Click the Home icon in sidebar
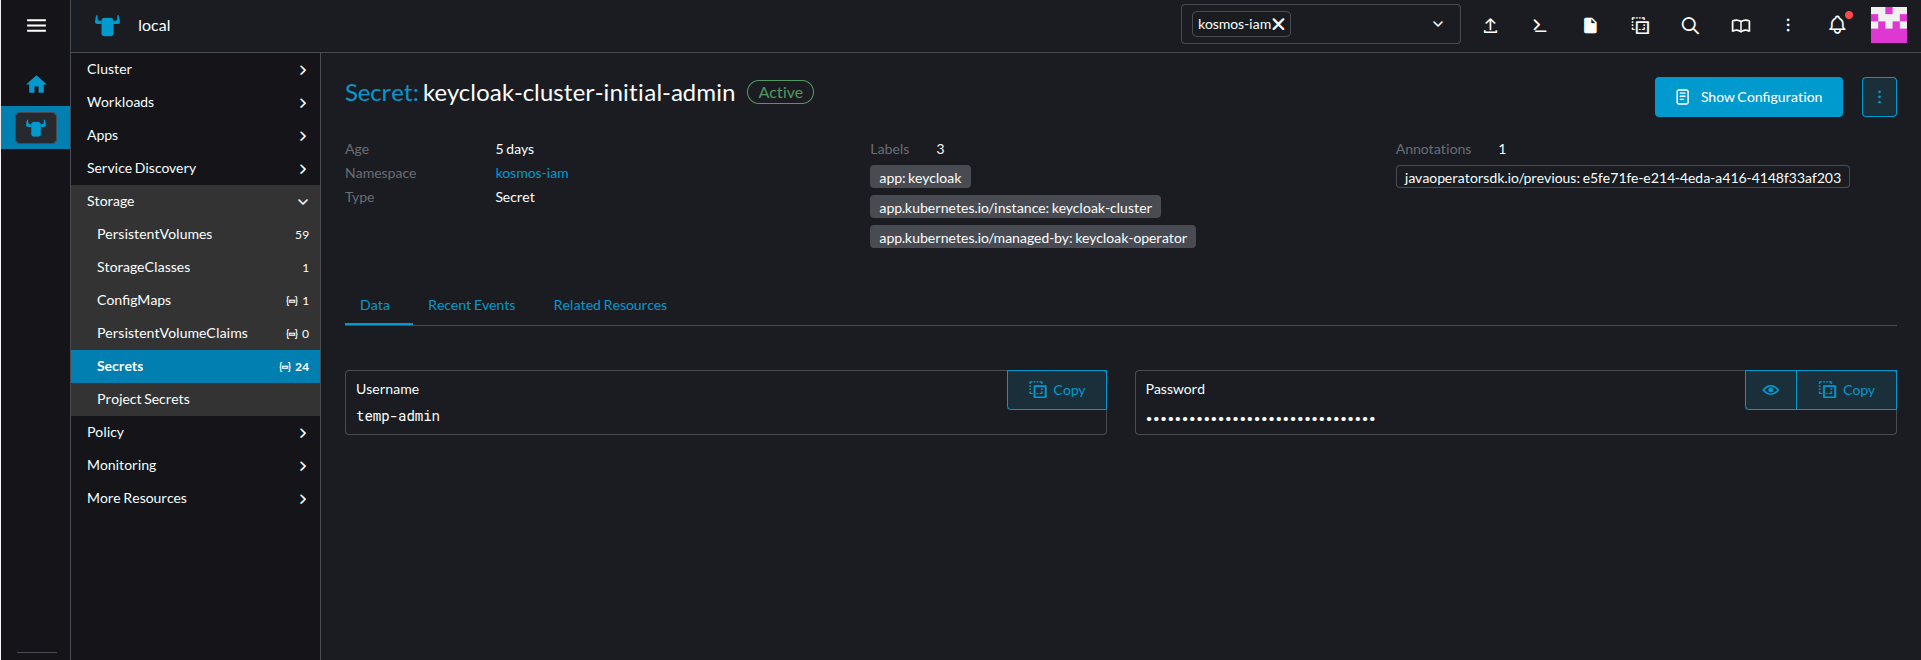This screenshot has height=660, width=1921. click(x=36, y=85)
